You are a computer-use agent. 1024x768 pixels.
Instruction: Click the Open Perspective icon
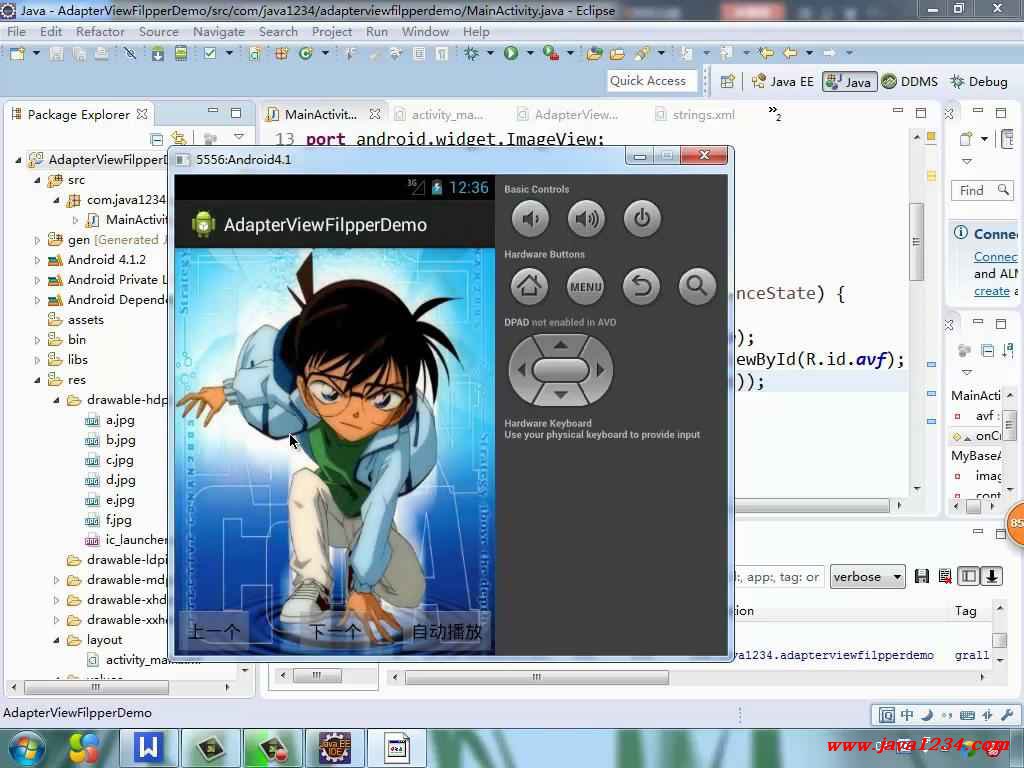[728, 82]
